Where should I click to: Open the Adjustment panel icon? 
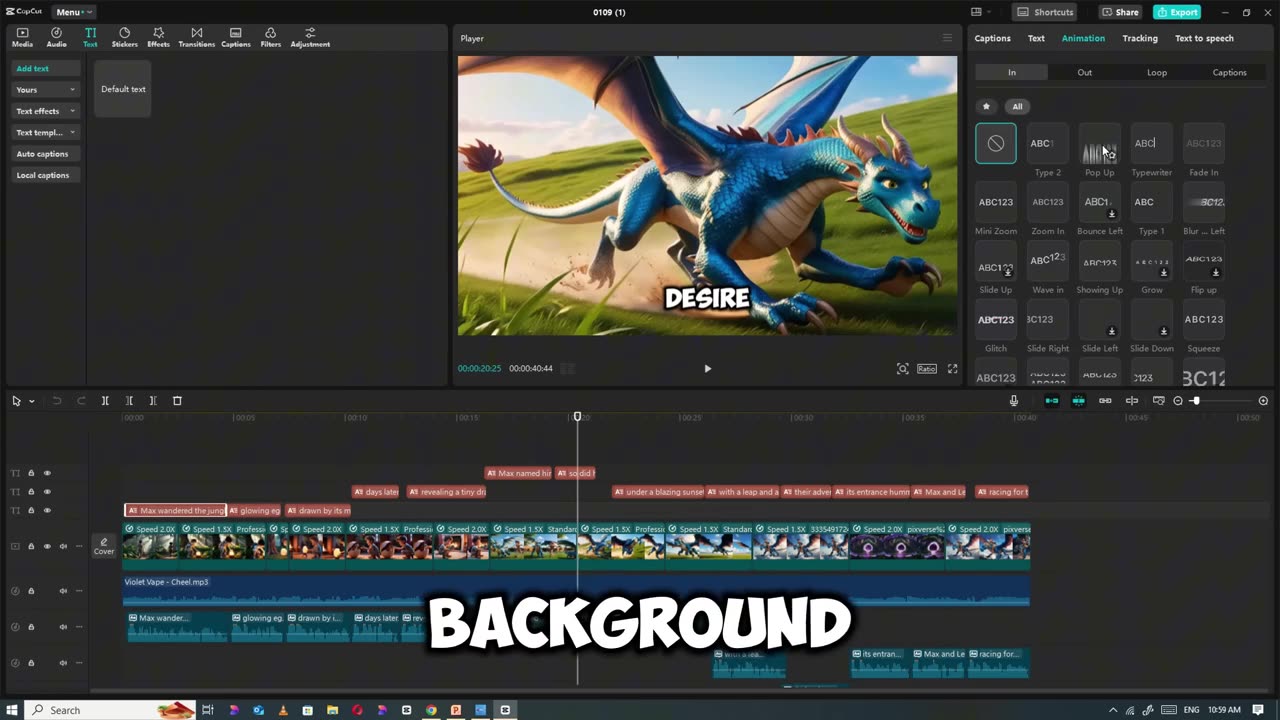click(310, 37)
